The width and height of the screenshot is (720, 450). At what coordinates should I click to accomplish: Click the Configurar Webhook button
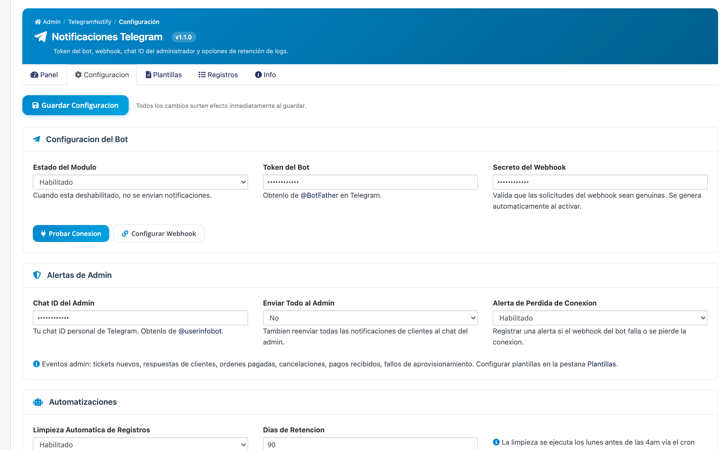[159, 233]
